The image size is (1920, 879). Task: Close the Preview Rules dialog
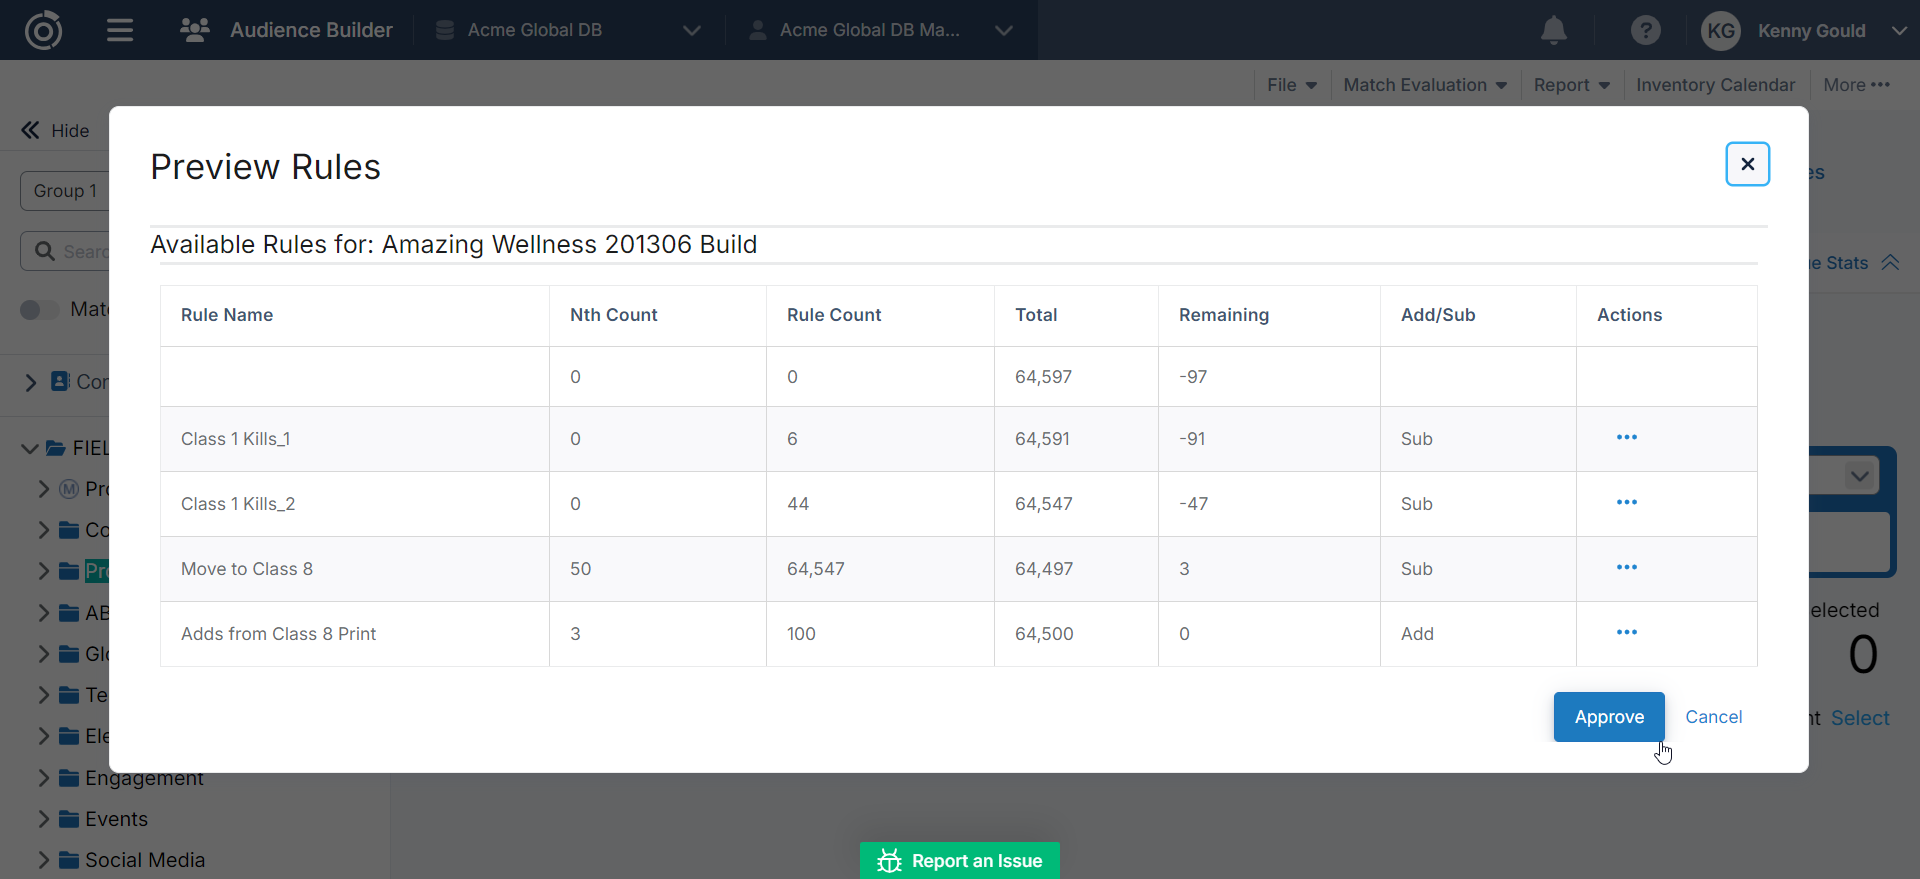(1747, 164)
